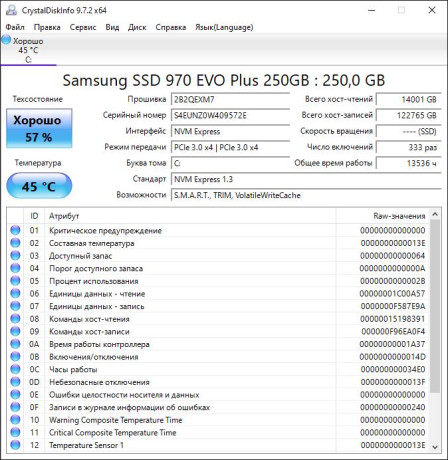This screenshot has width=448, height=460.
Task: Click the blue status orb in drive tab
Action: [x=6, y=40]
